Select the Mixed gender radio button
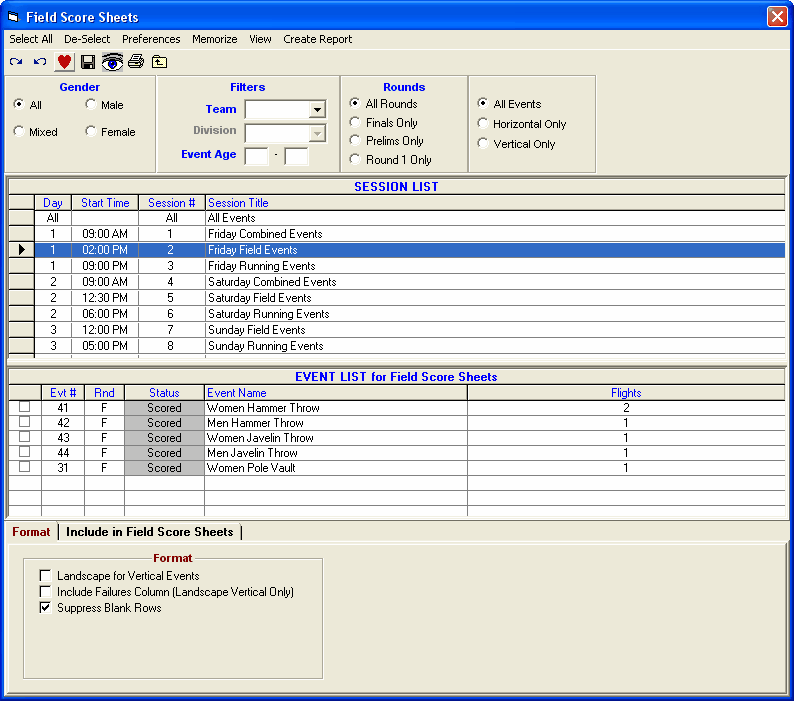This screenshot has height=701, width=794. coord(19,131)
